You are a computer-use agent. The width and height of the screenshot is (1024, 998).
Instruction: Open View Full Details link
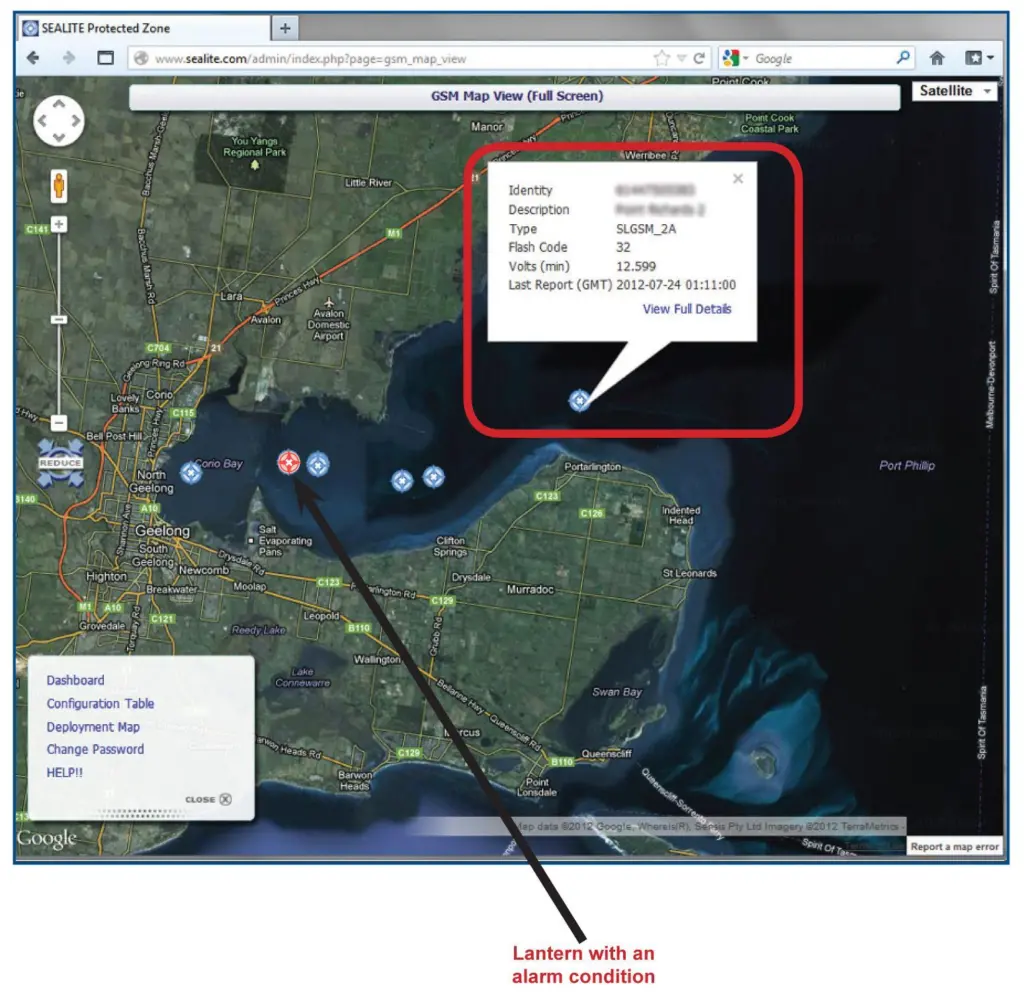tap(687, 309)
